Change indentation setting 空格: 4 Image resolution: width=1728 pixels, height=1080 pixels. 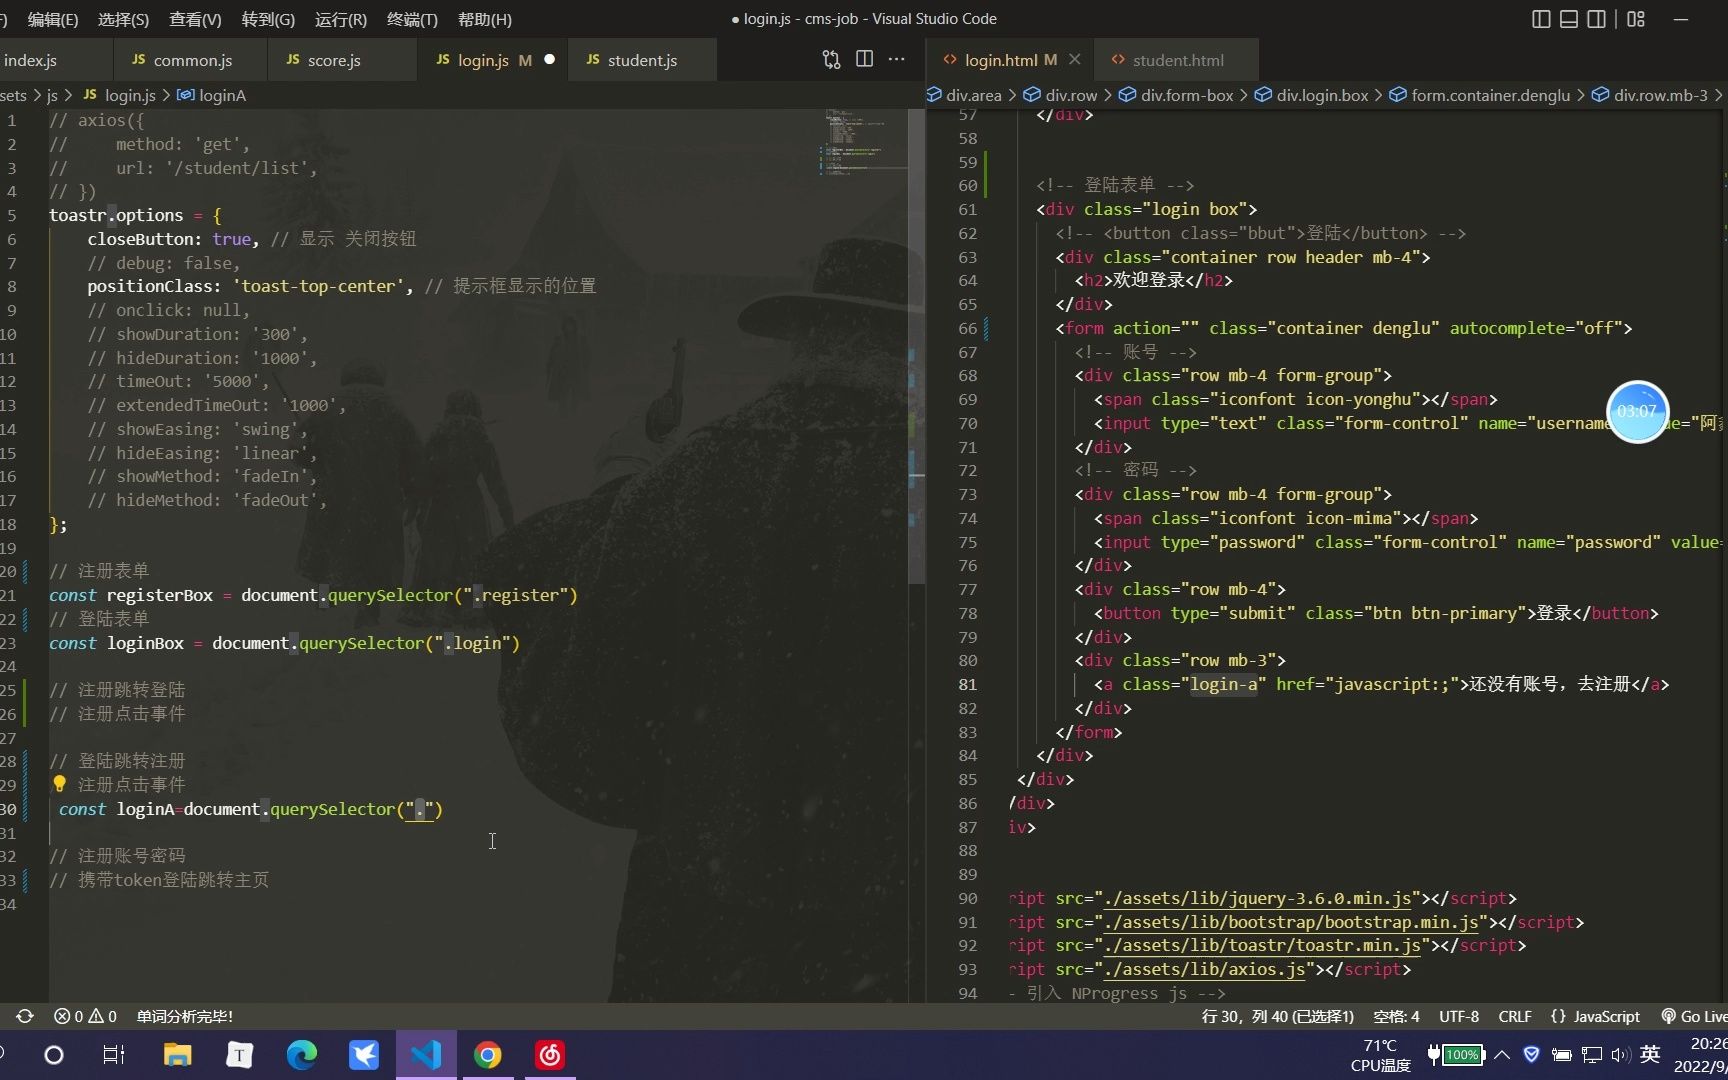tap(1396, 1016)
